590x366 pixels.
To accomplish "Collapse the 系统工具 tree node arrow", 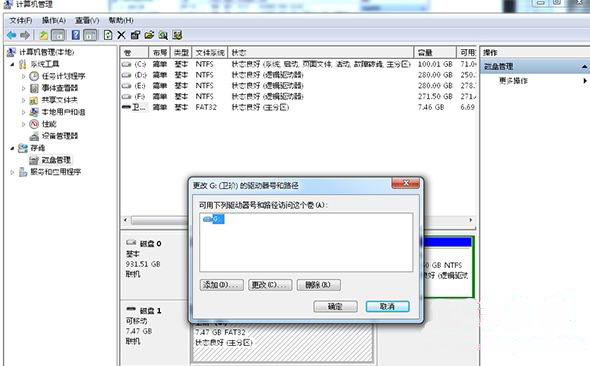I will coord(12,64).
